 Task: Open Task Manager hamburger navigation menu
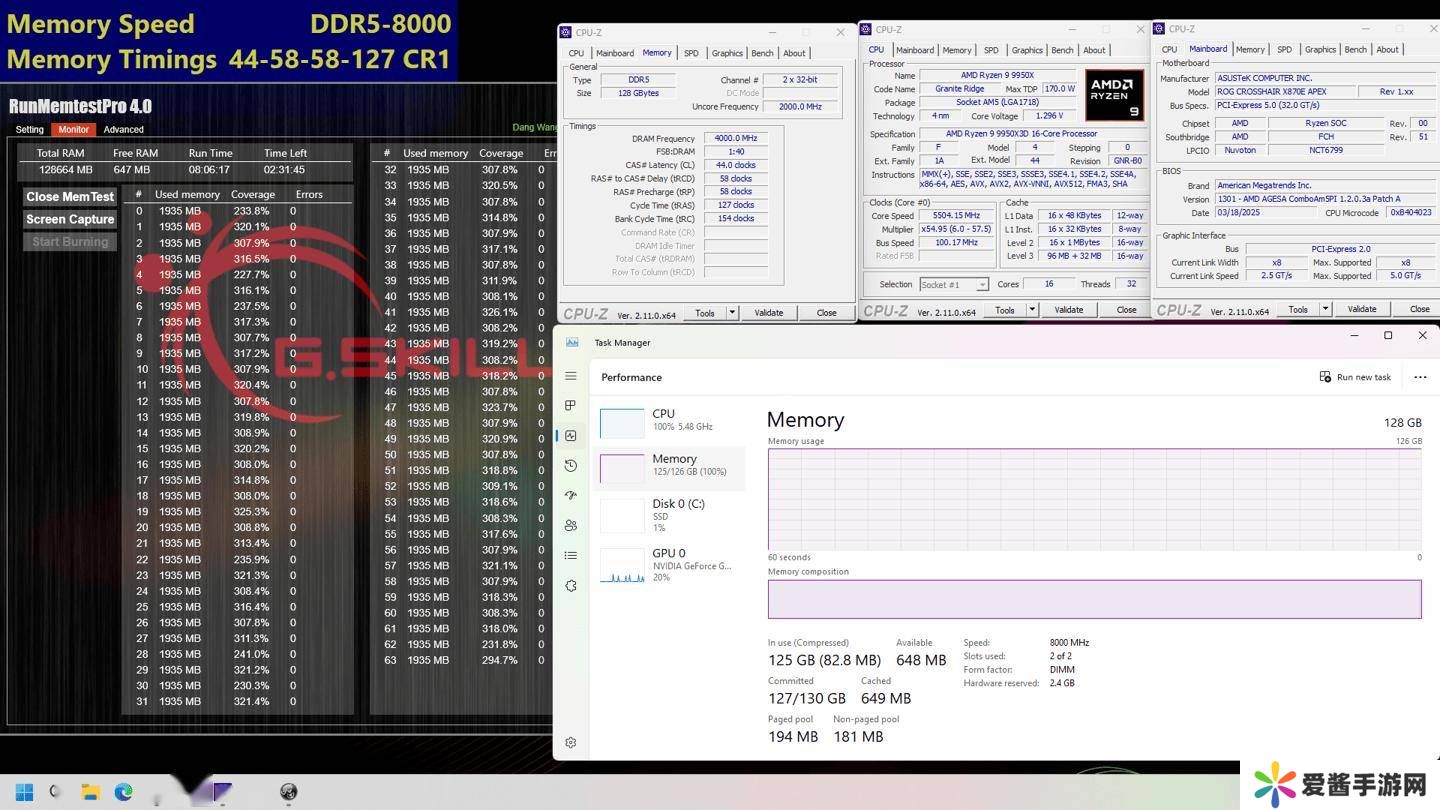[x=571, y=376]
